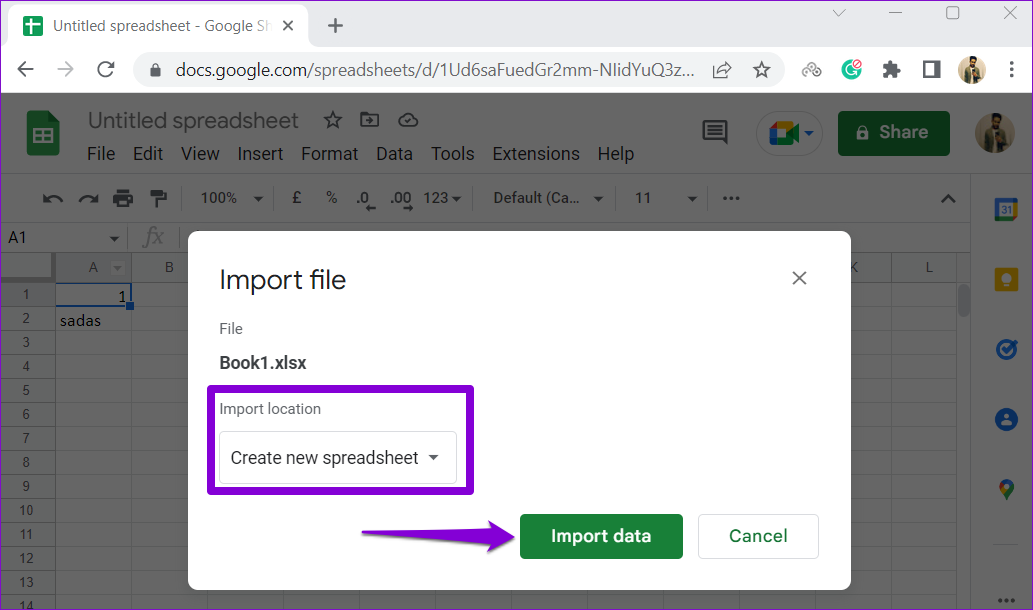Click the cell containing sadas

[94, 320]
